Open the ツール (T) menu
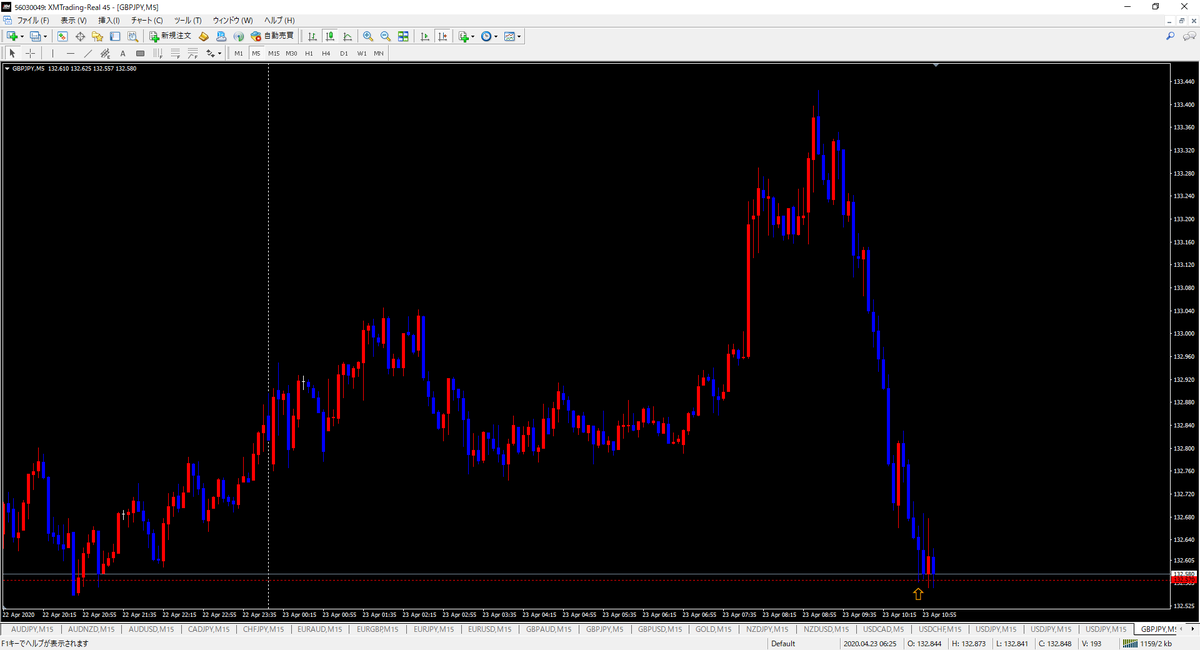Screen dimensions: 1200x650 click(x=187, y=20)
